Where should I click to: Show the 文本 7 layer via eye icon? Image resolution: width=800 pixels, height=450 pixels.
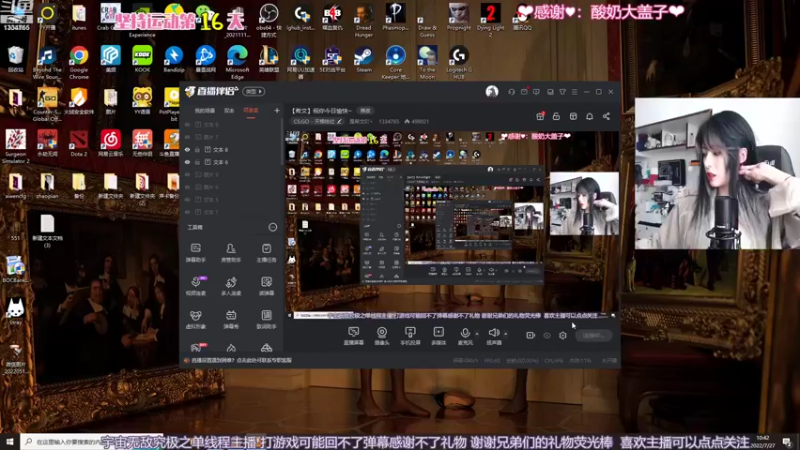point(187,212)
